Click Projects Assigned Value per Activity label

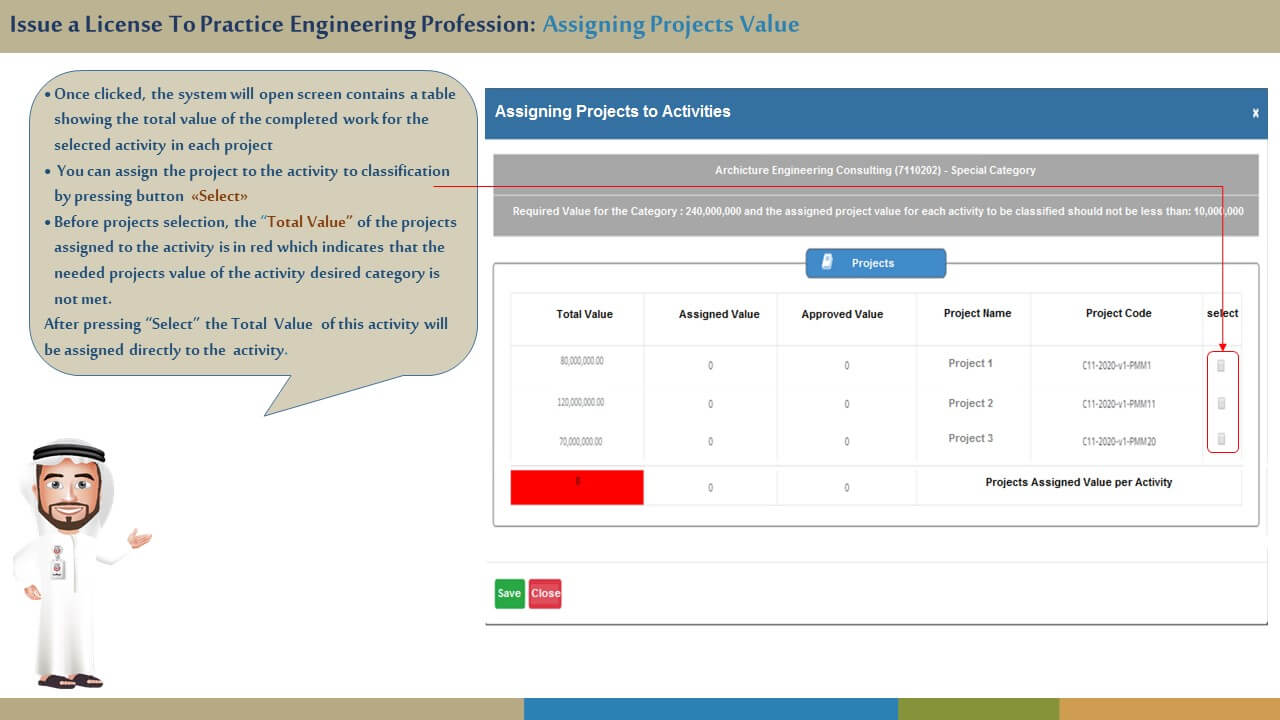(x=1078, y=482)
